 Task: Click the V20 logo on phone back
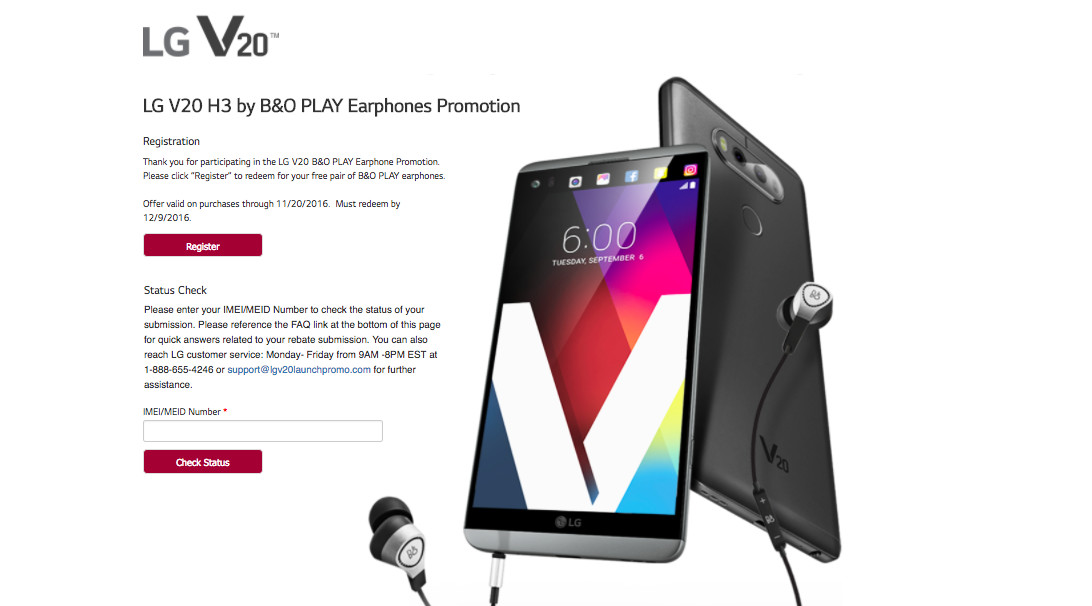(774, 454)
